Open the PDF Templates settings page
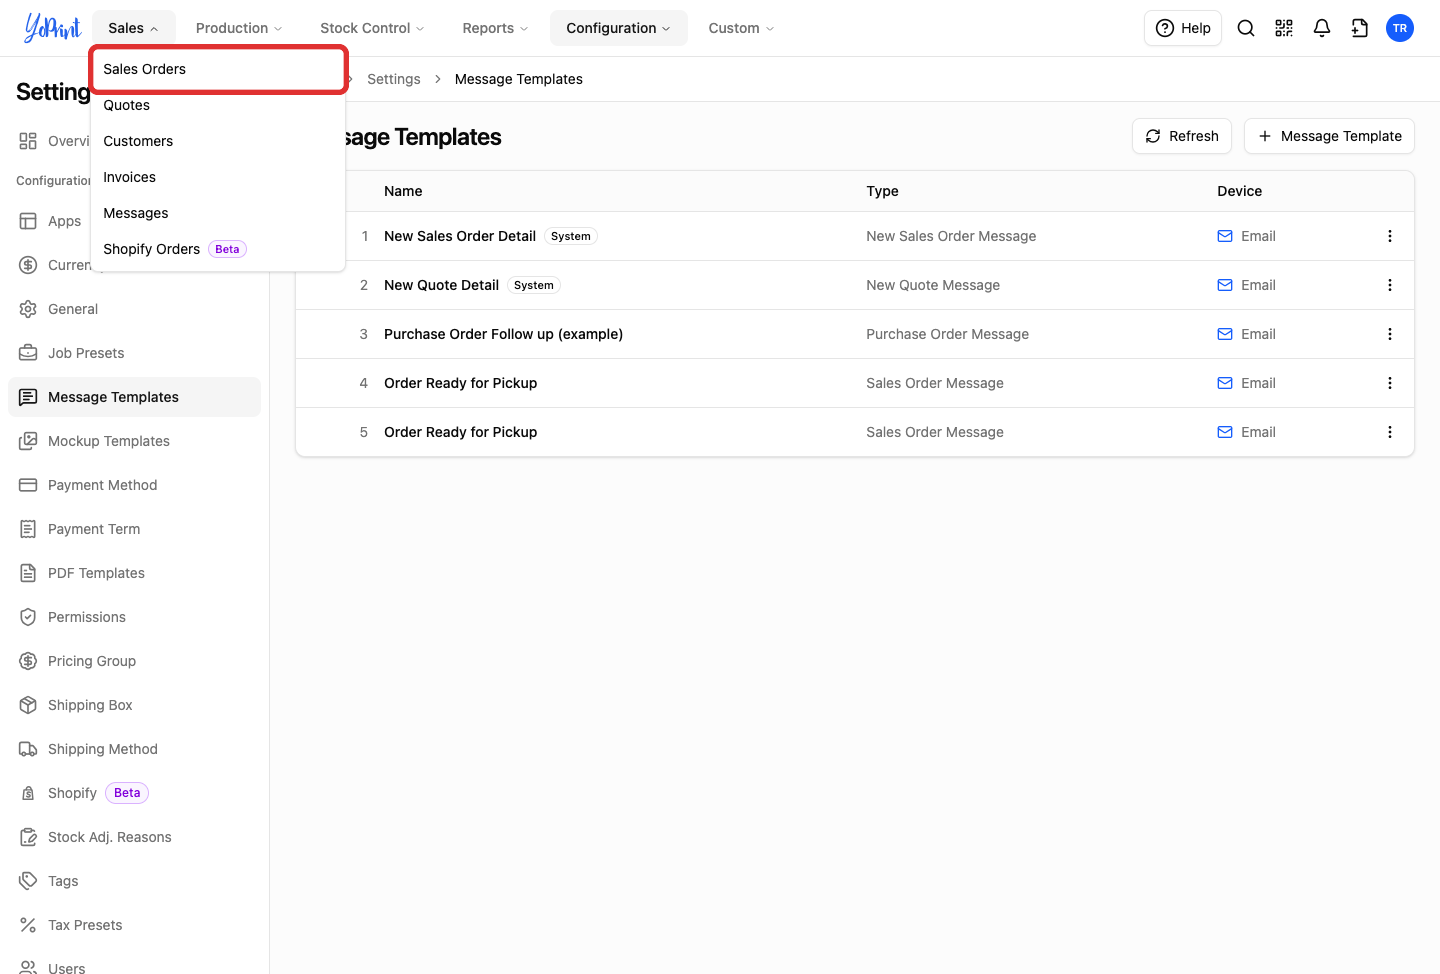The width and height of the screenshot is (1440, 974). 134,573
